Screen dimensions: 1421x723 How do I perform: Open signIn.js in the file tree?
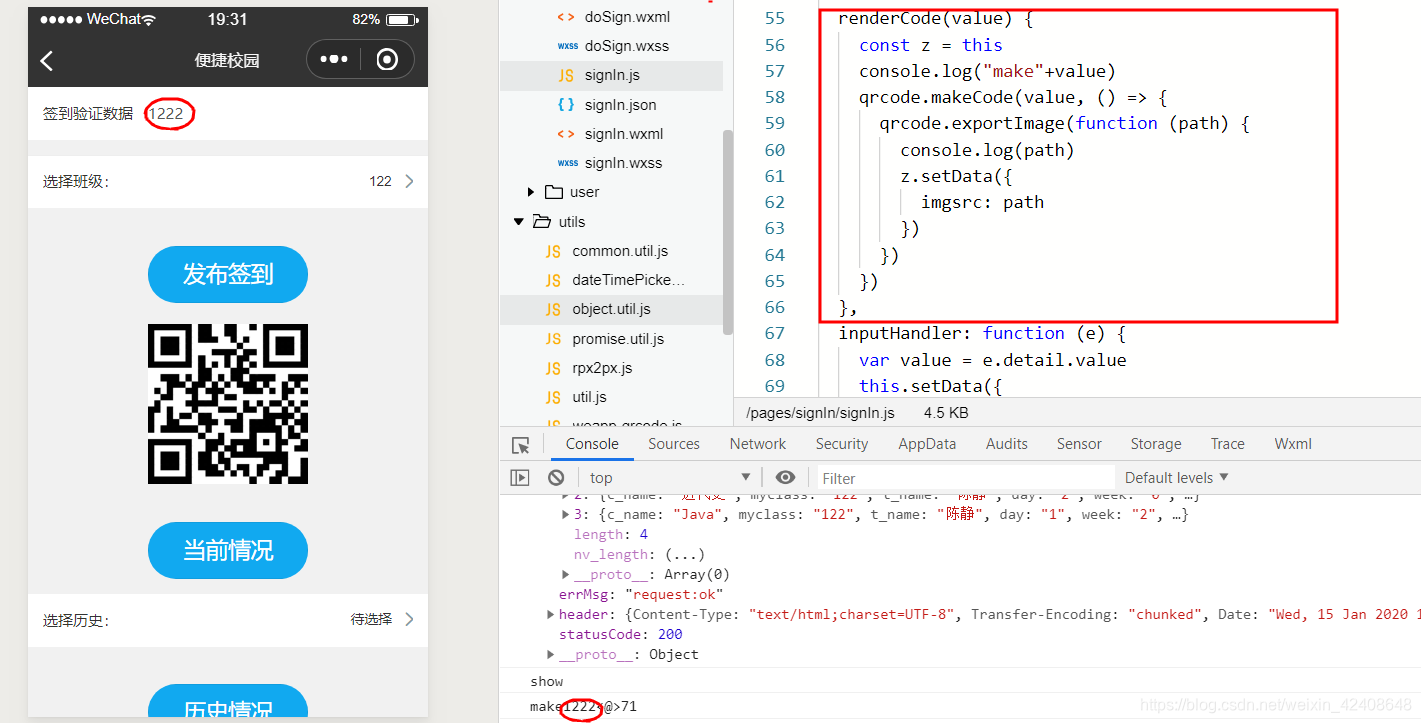[x=611, y=75]
